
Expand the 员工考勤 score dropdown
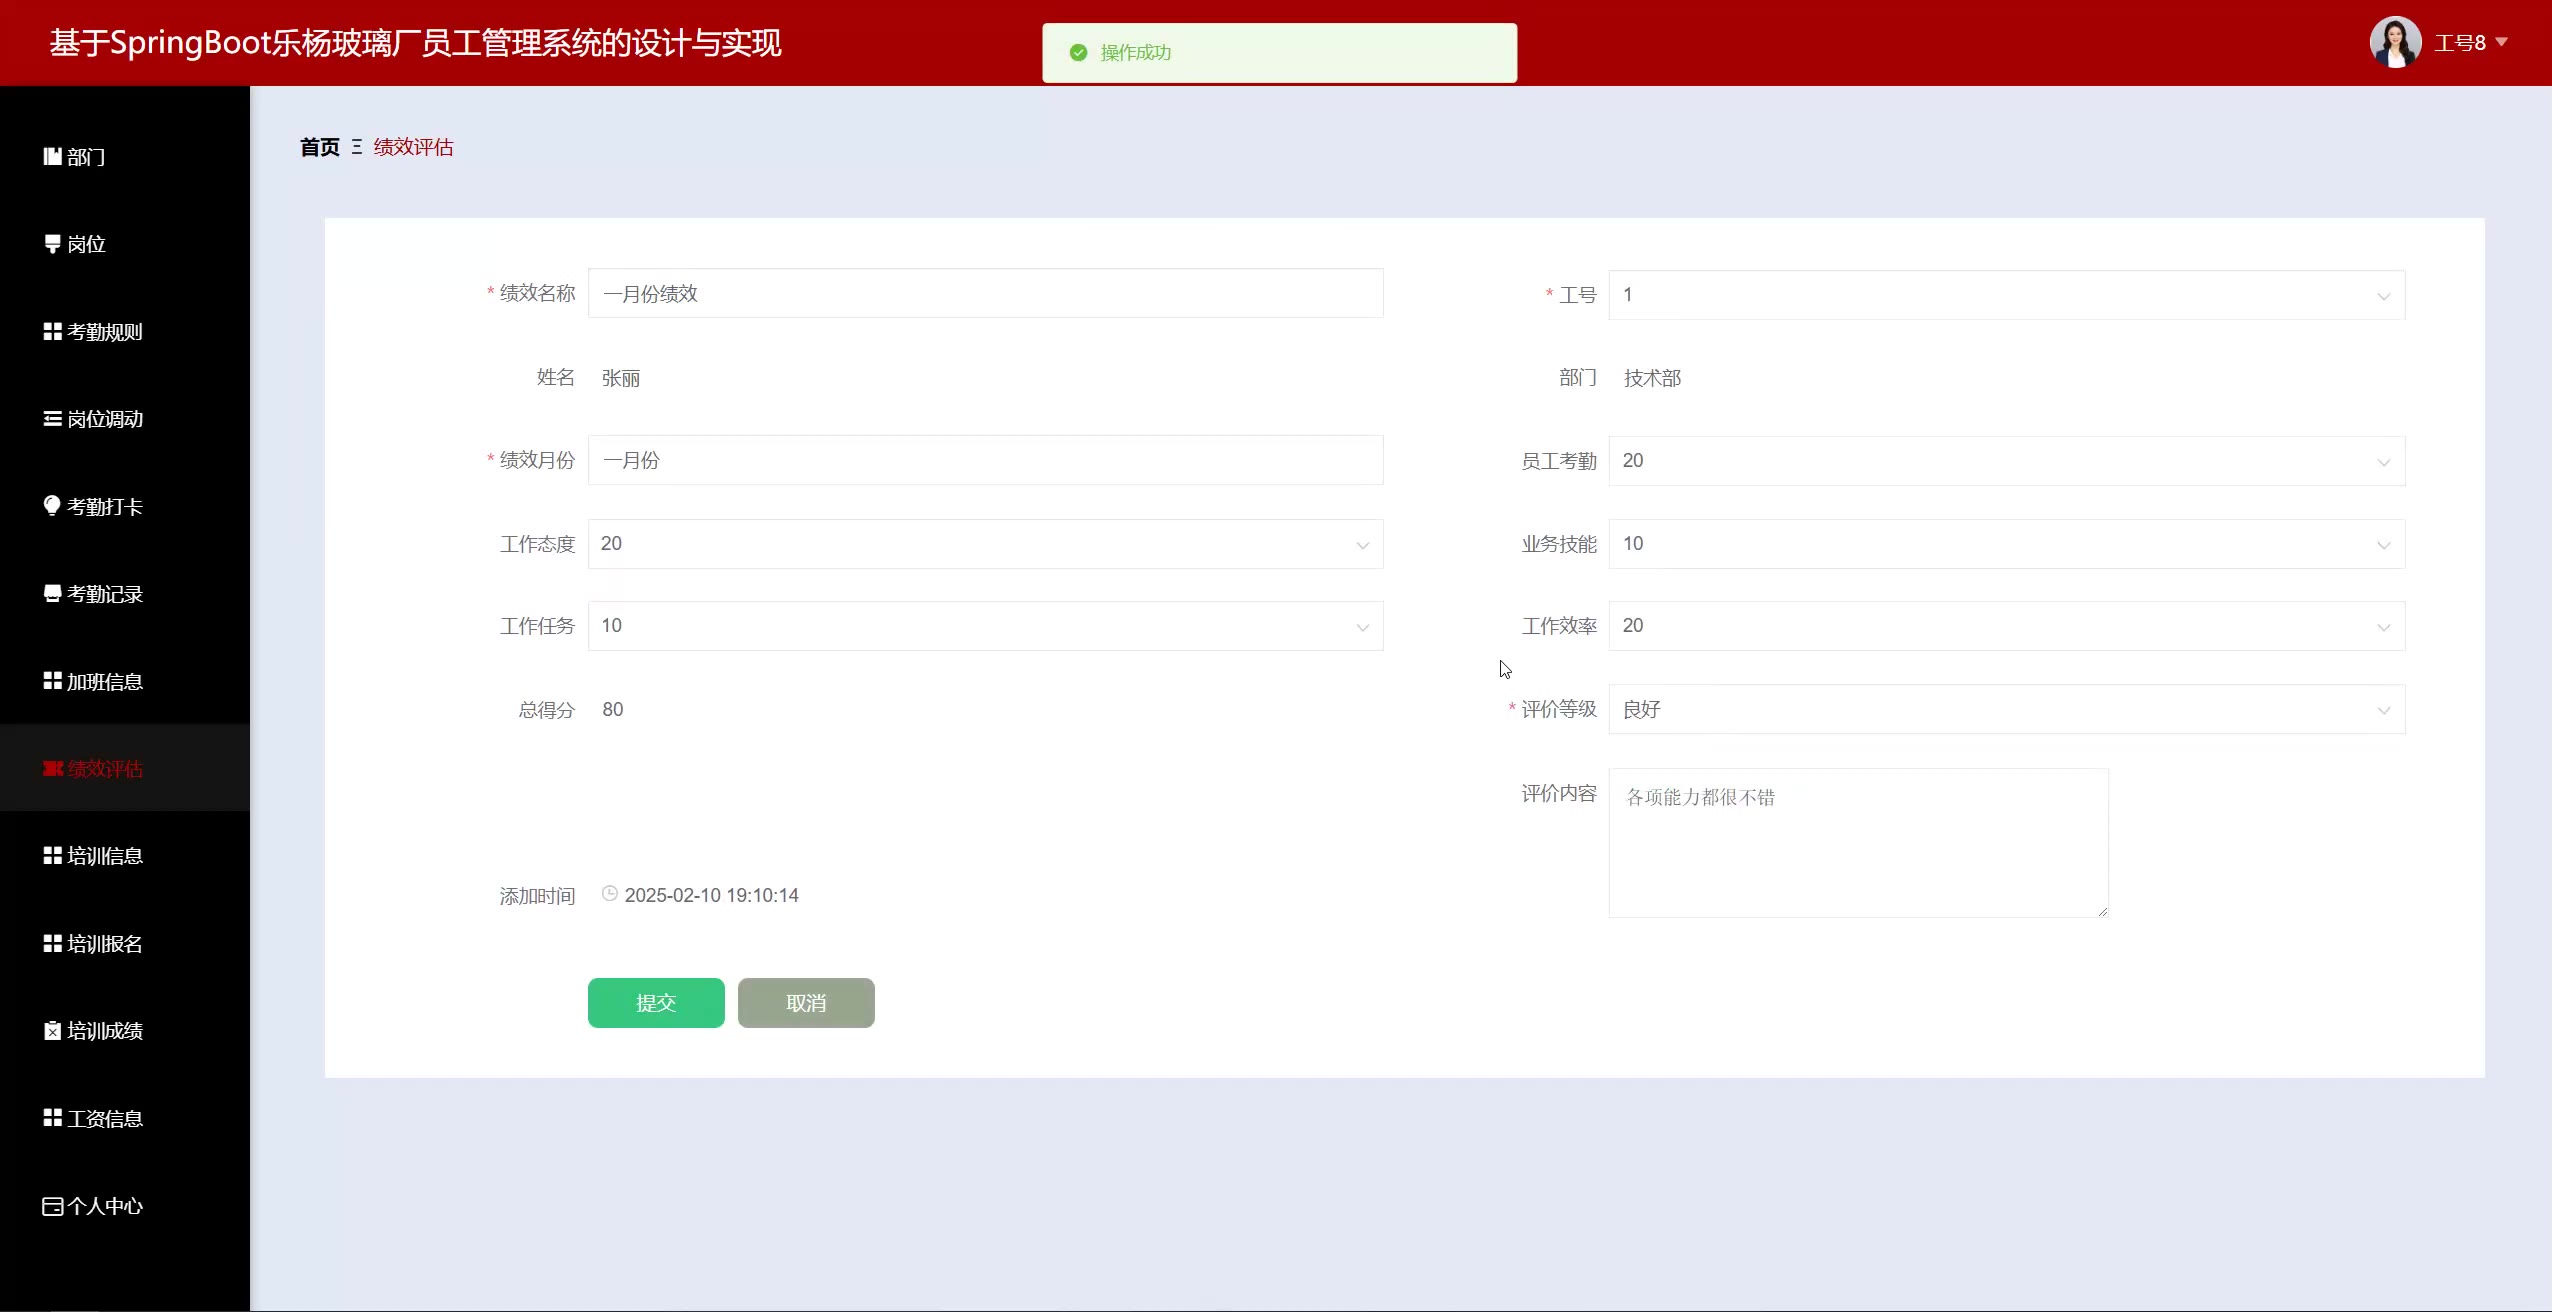coord(2005,461)
